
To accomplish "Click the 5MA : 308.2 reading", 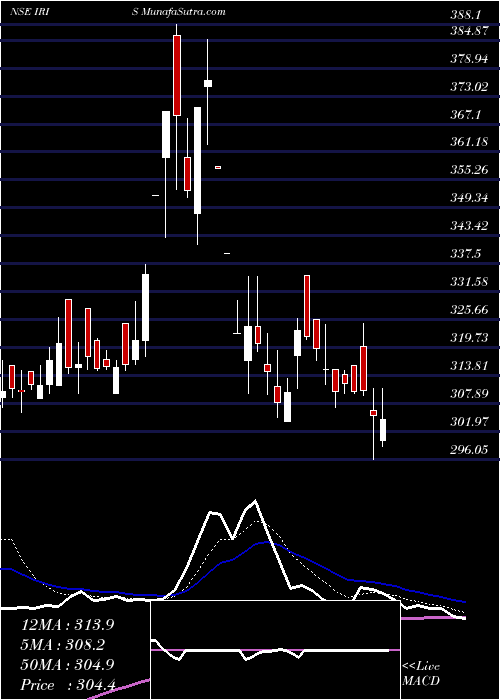I will 62,645.
